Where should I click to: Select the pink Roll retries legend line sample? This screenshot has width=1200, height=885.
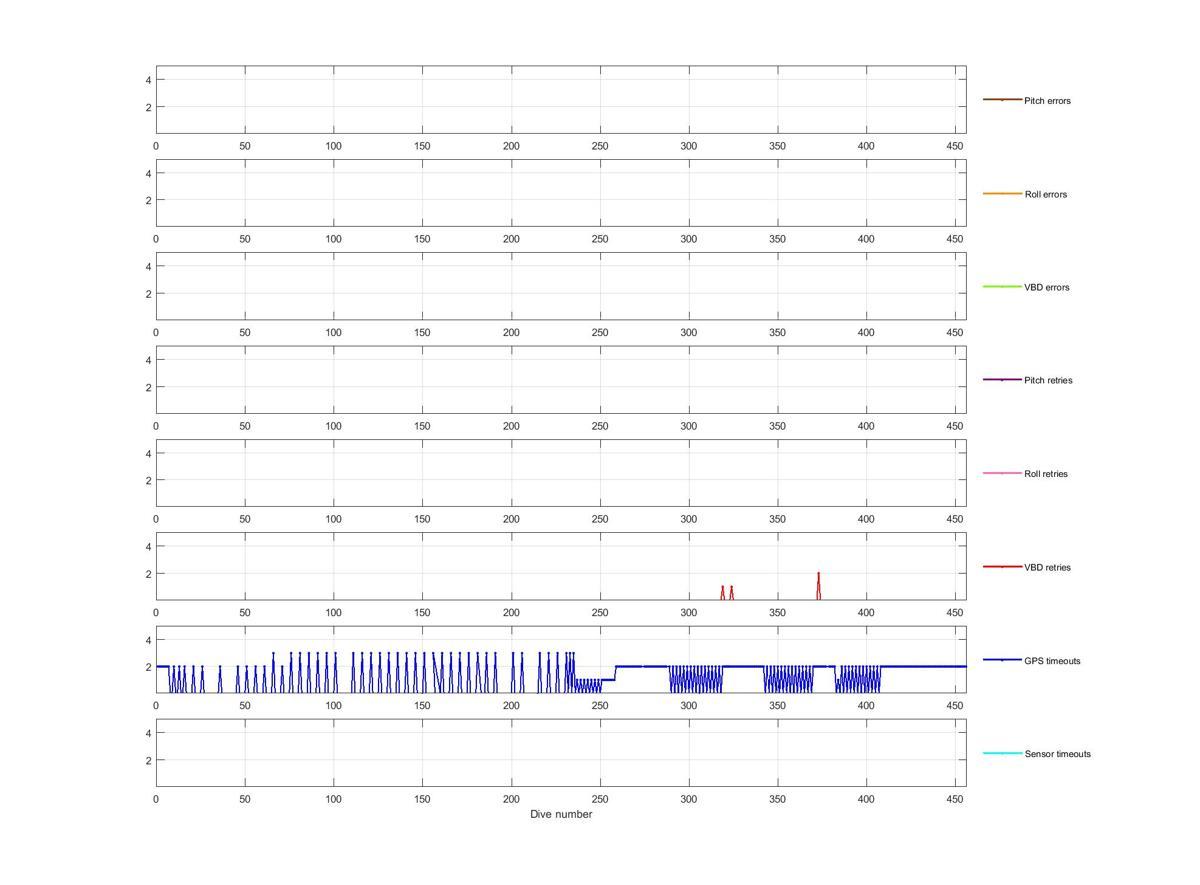click(x=1002, y=473)
